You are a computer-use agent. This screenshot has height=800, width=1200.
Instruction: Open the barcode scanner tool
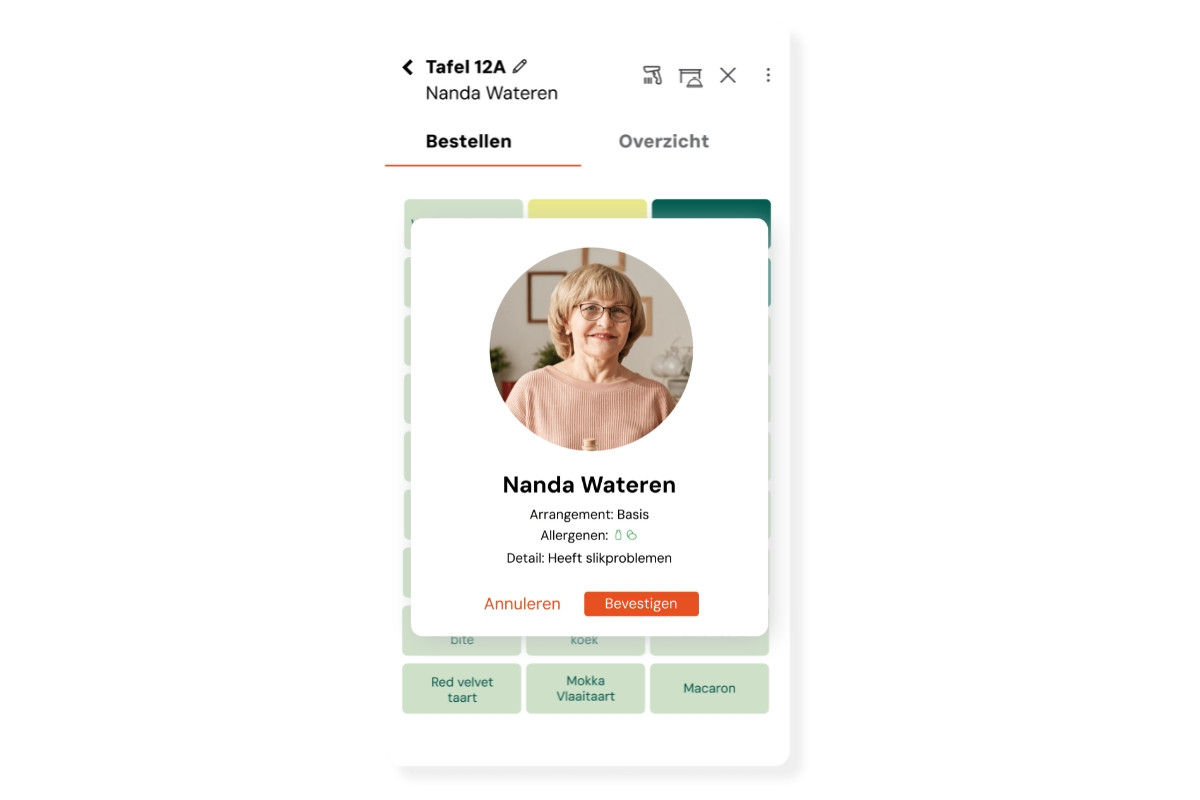pyautogui.click(x=652, y=75)
